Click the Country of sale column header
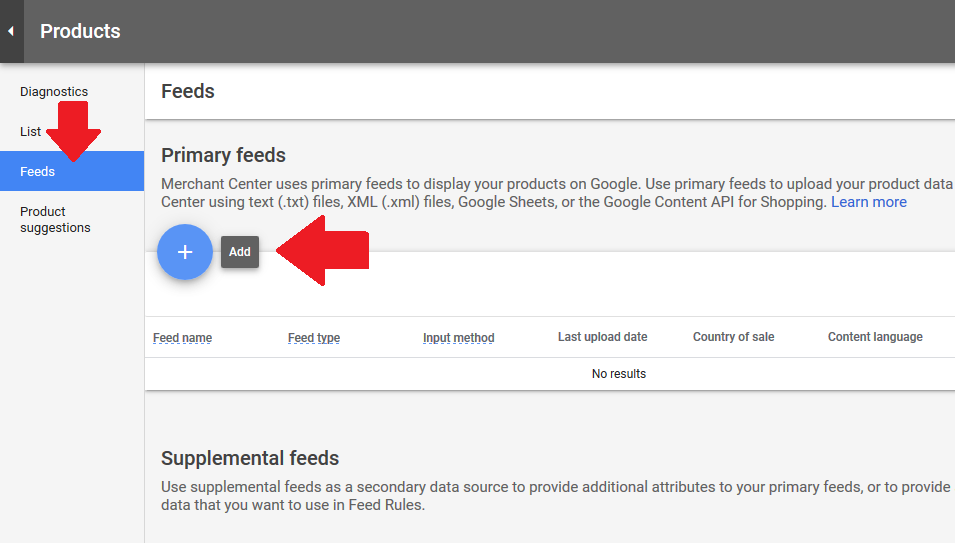This screenshot has width=955, height=543. coord(733,337)
